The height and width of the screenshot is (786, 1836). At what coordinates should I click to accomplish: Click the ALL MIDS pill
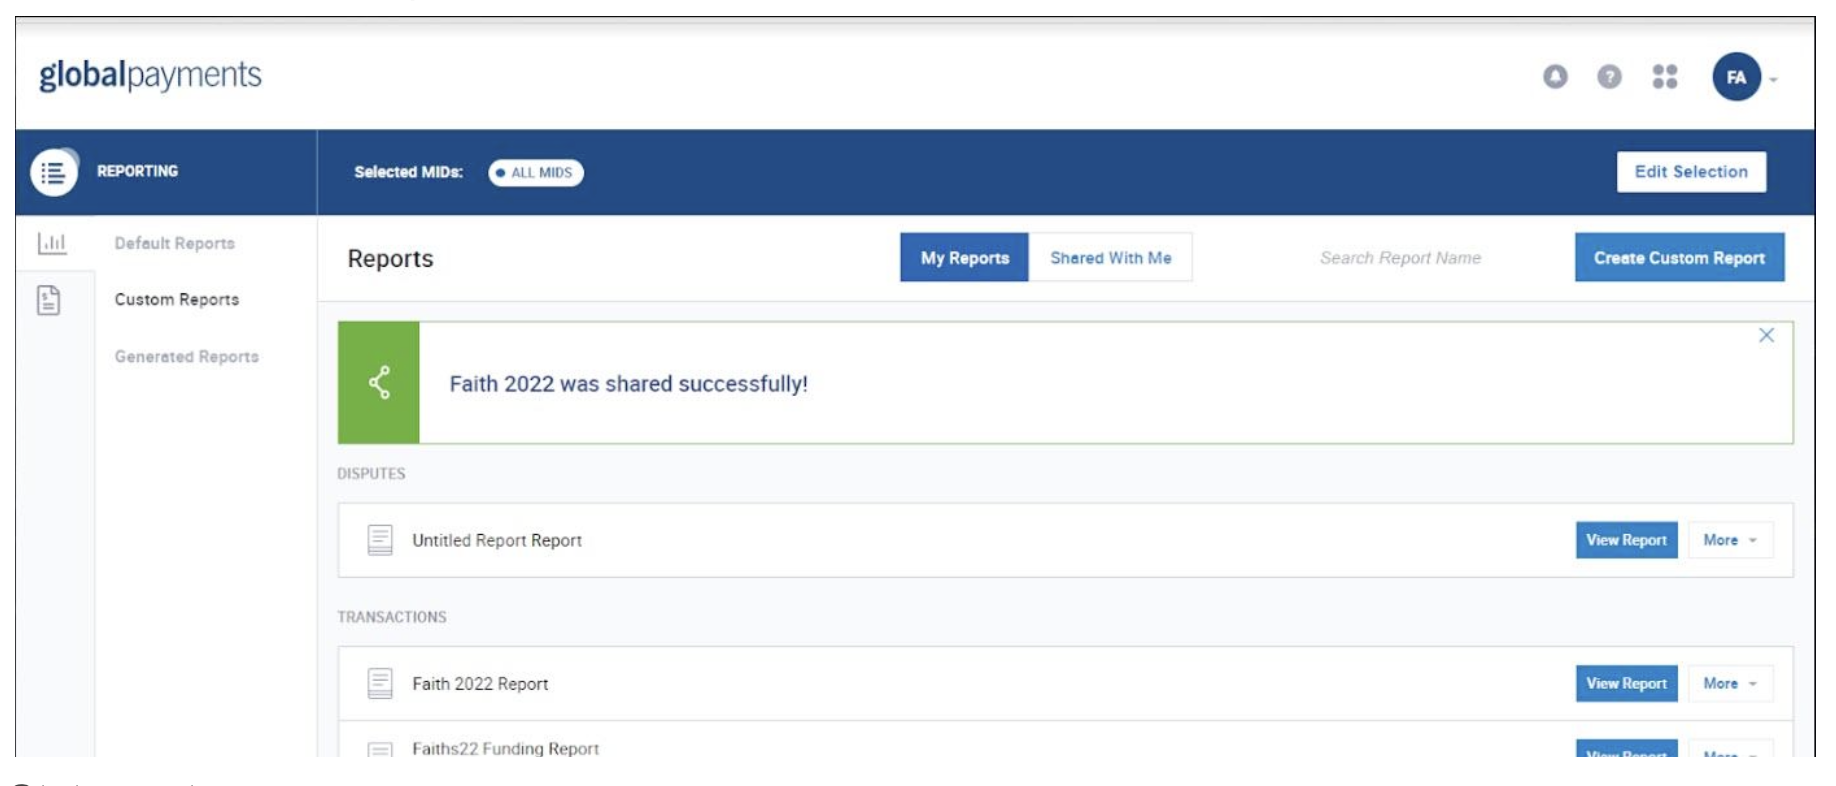click(x=536, y=173)
